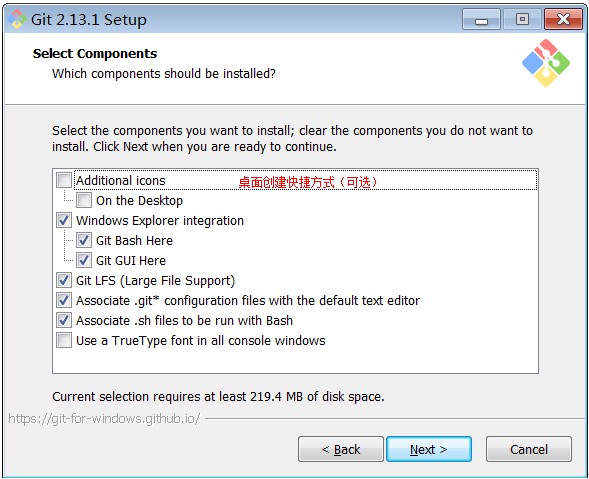Close the Git 2.13.1 Setup window
The width and height of the screenshot is (589, 479).
tap(563, 19)
